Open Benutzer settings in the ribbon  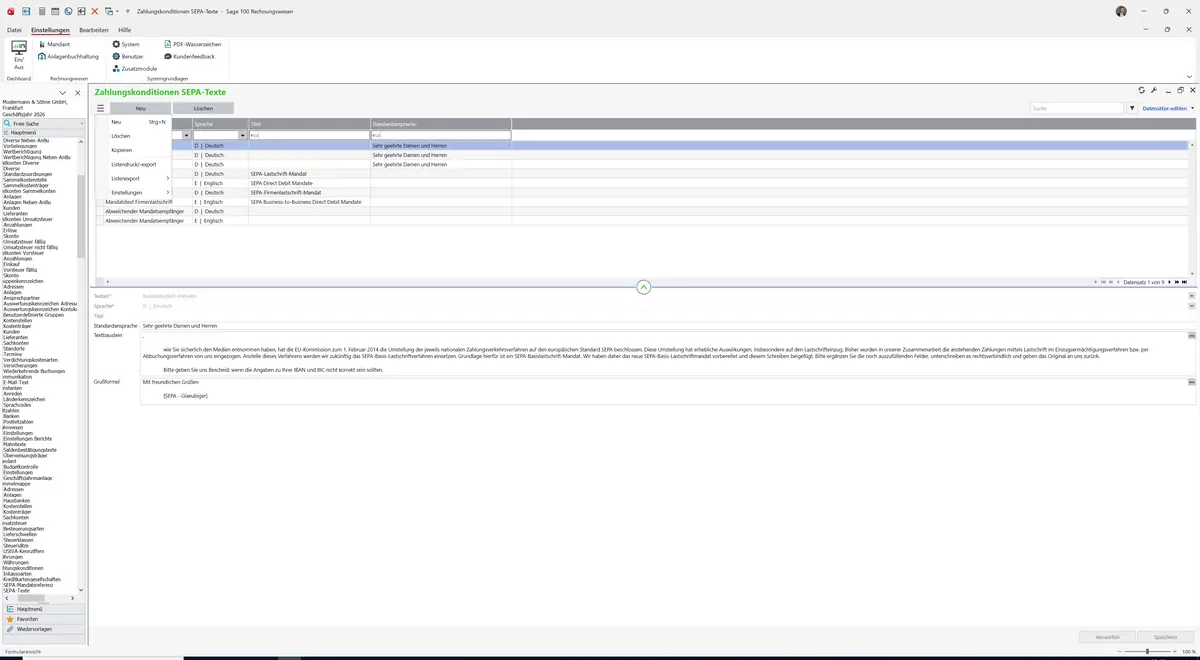128,56
